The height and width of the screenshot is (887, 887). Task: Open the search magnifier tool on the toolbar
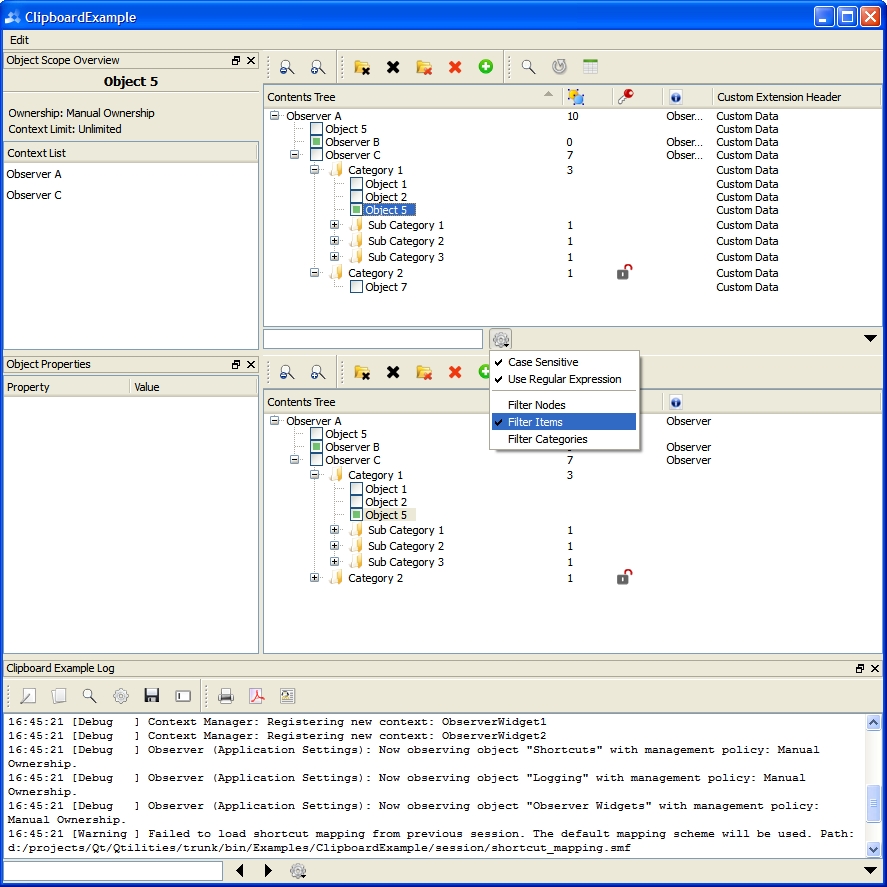click(x=527, y=66)
